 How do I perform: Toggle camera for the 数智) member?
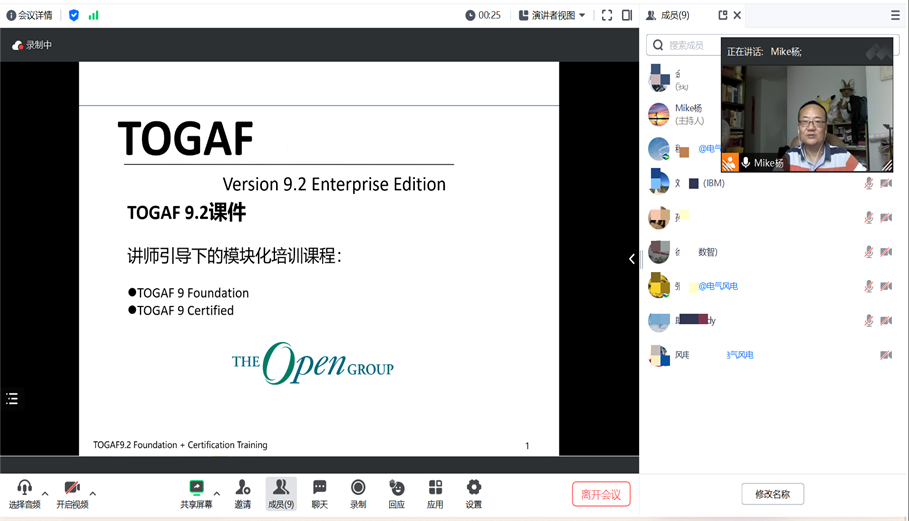pyautogui.click(x=886, y=252)
